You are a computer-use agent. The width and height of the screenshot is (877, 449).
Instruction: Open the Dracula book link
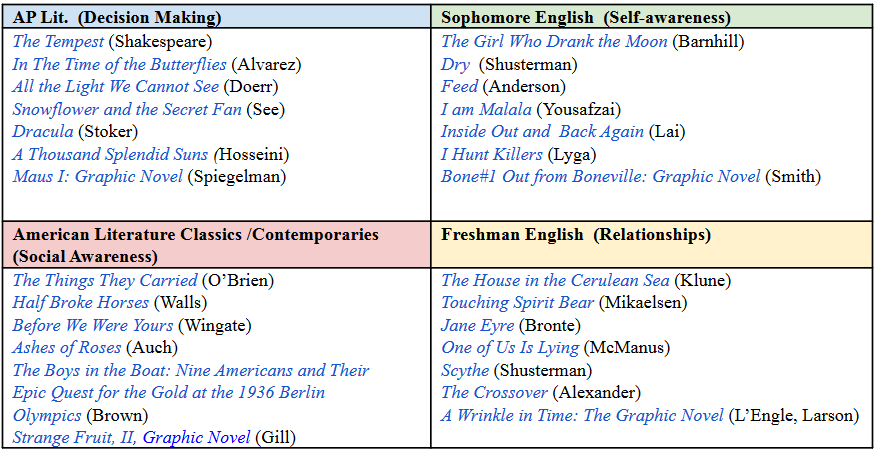43,131
